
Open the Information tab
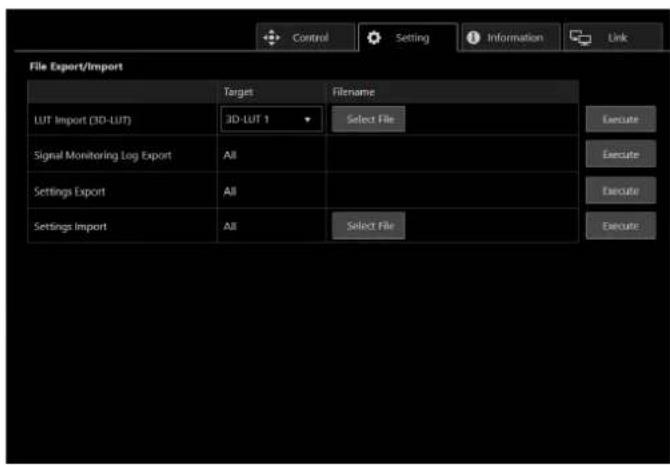511,38
